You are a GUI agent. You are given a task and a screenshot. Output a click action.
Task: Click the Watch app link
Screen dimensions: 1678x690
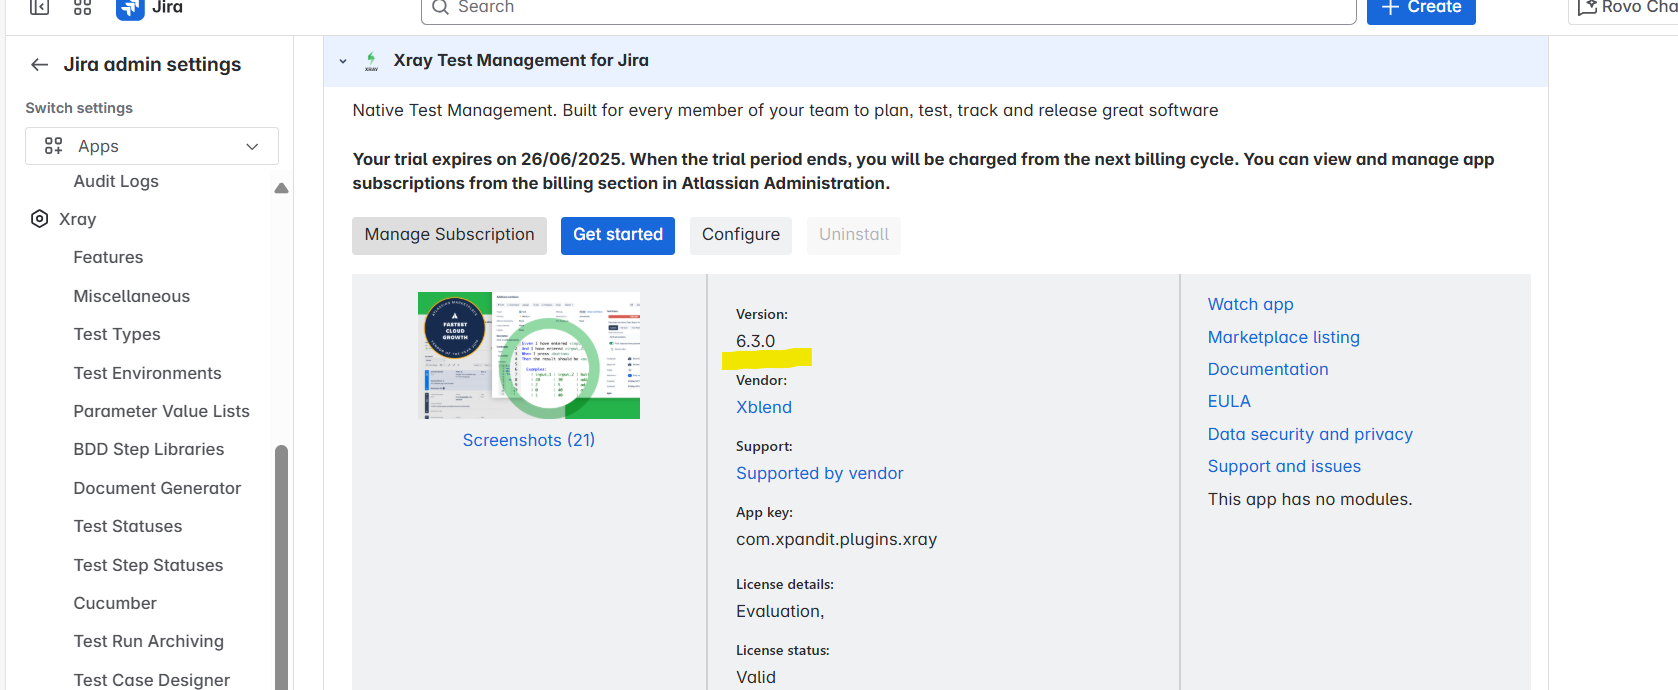coord(1251,304)
